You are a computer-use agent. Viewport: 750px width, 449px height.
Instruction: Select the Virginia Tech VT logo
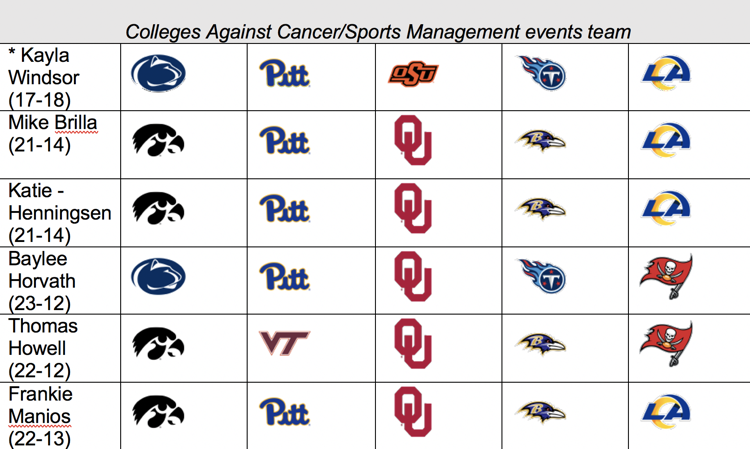pos(284,343)
